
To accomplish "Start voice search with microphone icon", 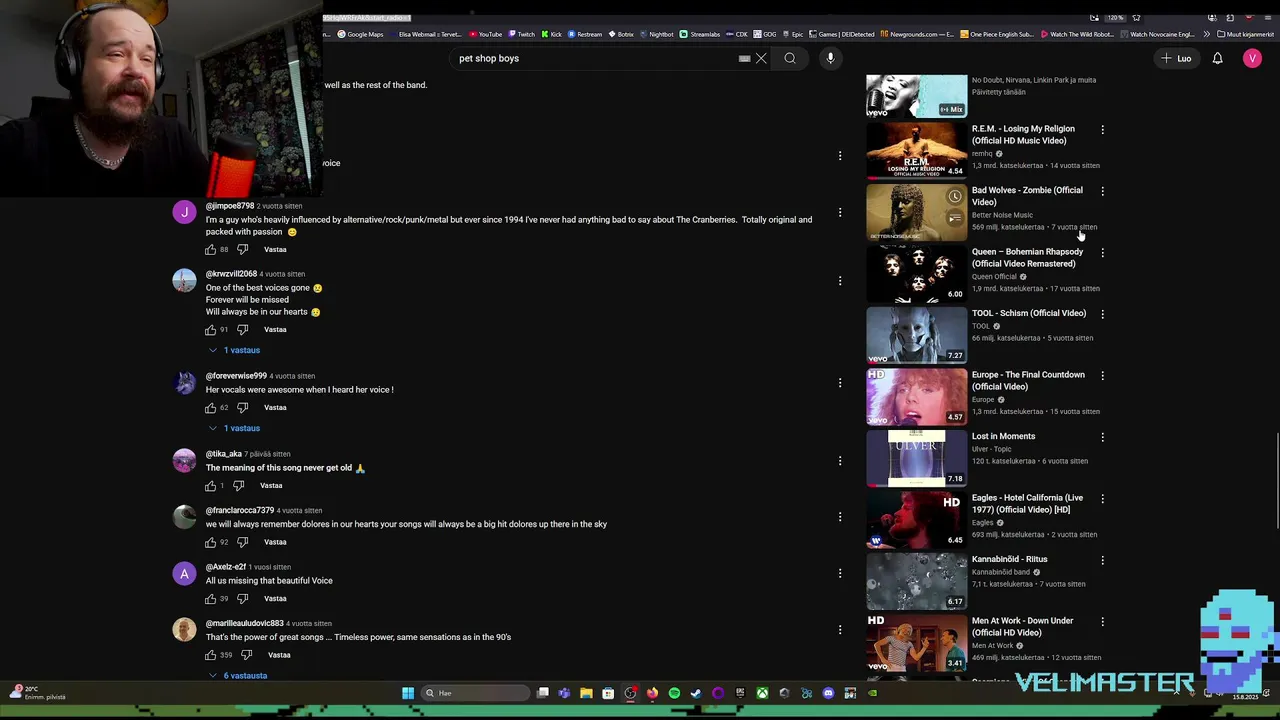I will point(830,58).
